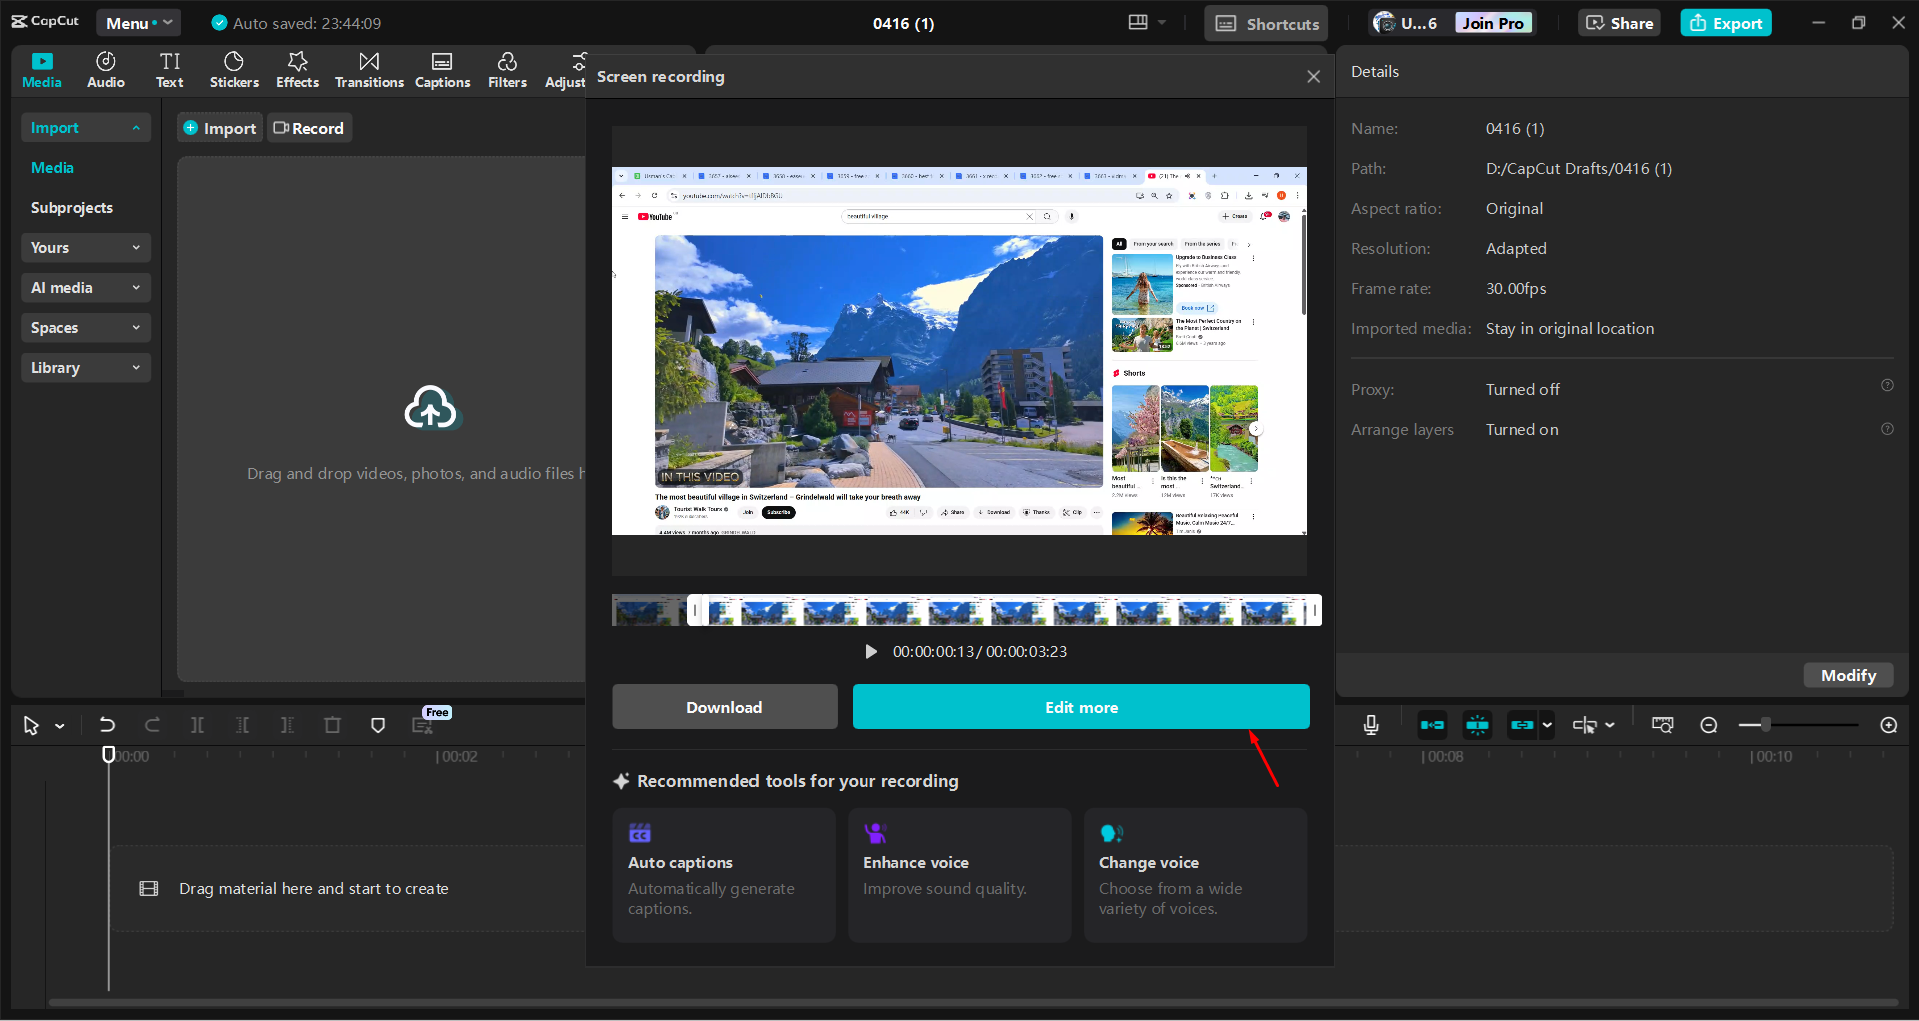
Task: Open the Menu dropdown
Action: (138, 22)
